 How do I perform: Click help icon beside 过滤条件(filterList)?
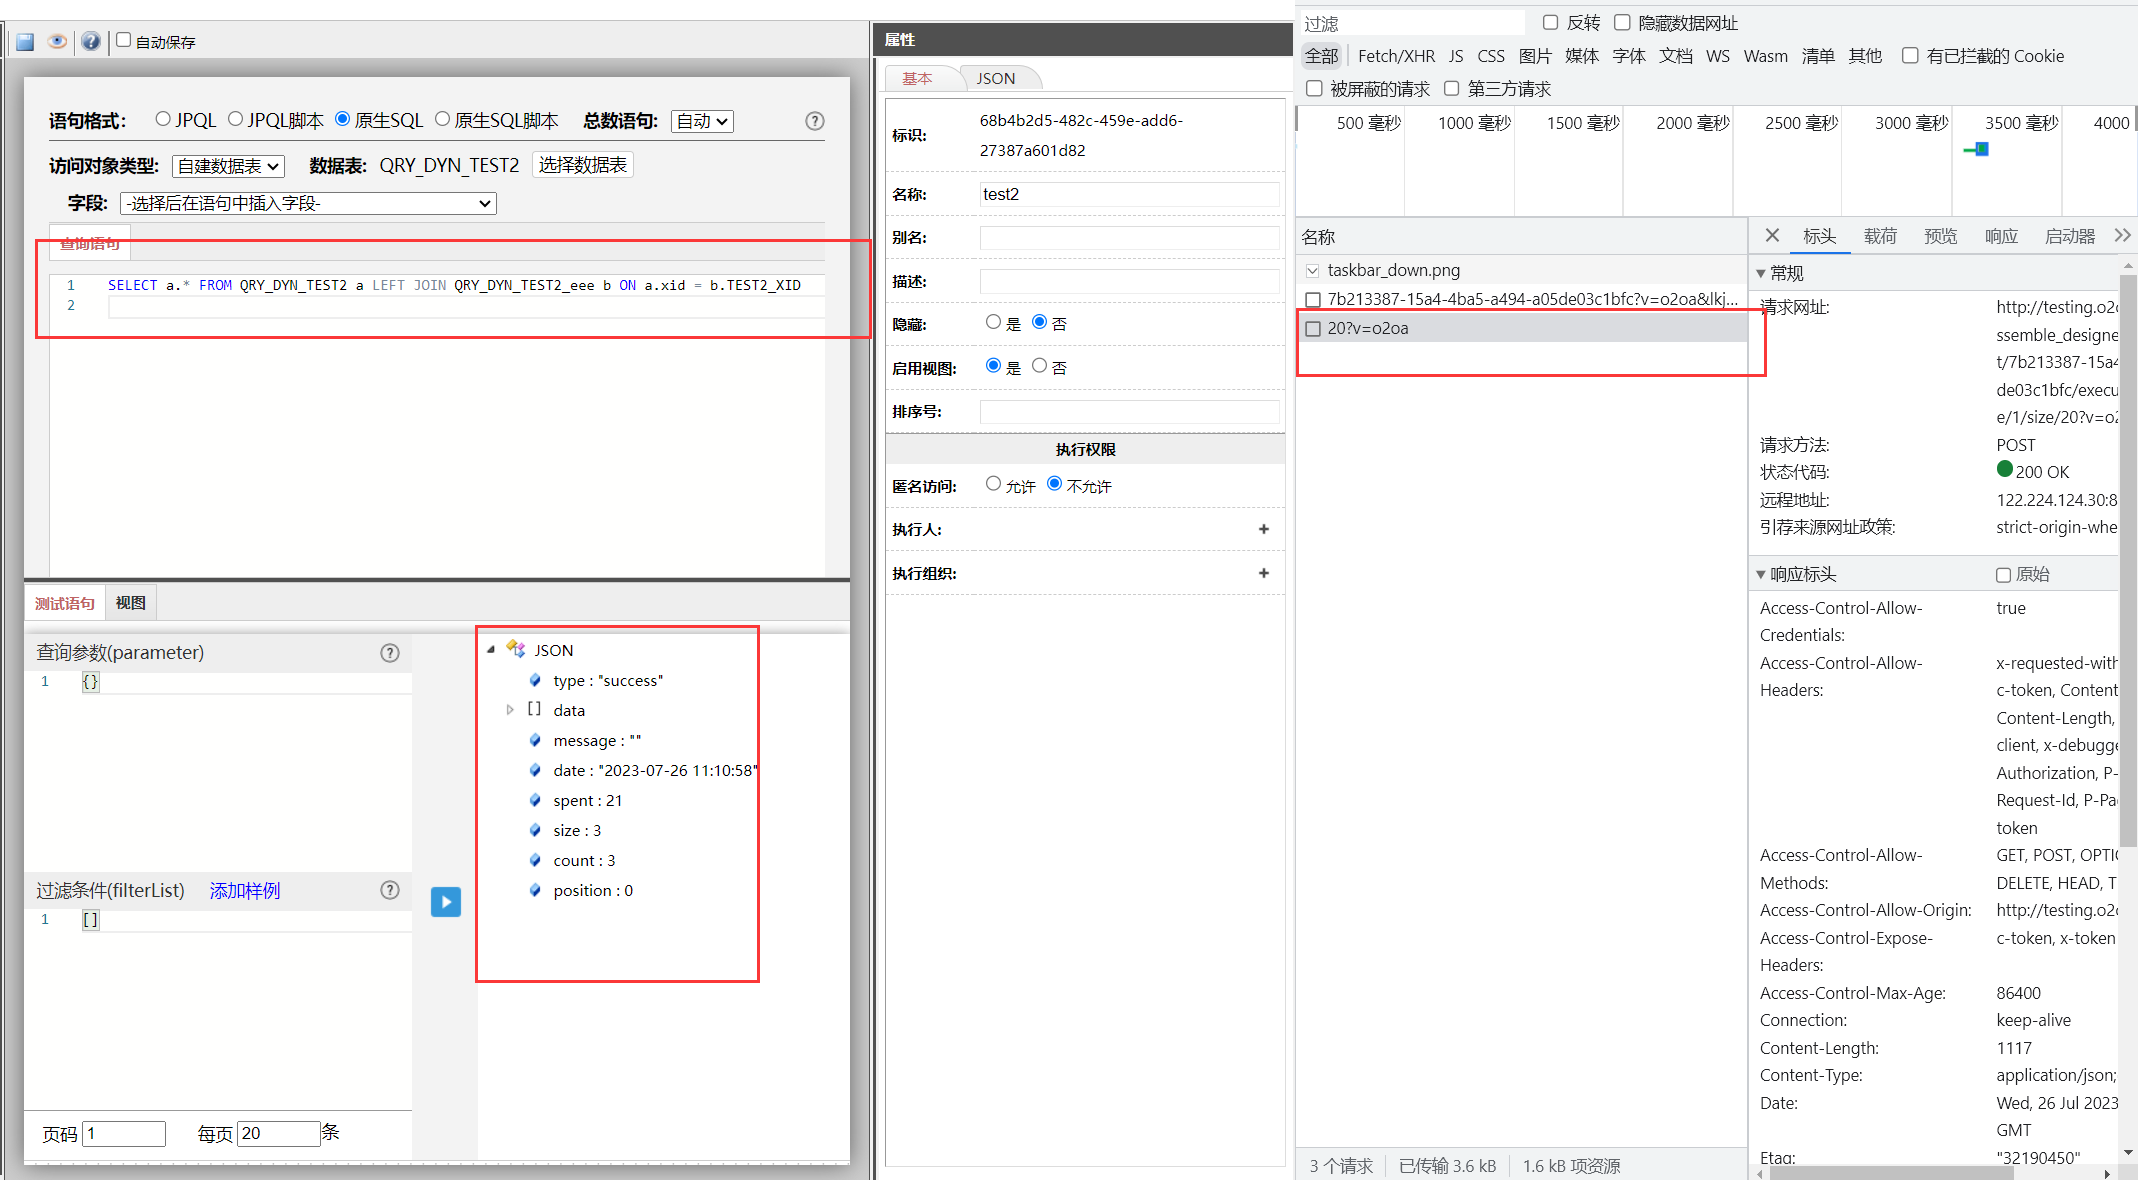tap(390, 890)
